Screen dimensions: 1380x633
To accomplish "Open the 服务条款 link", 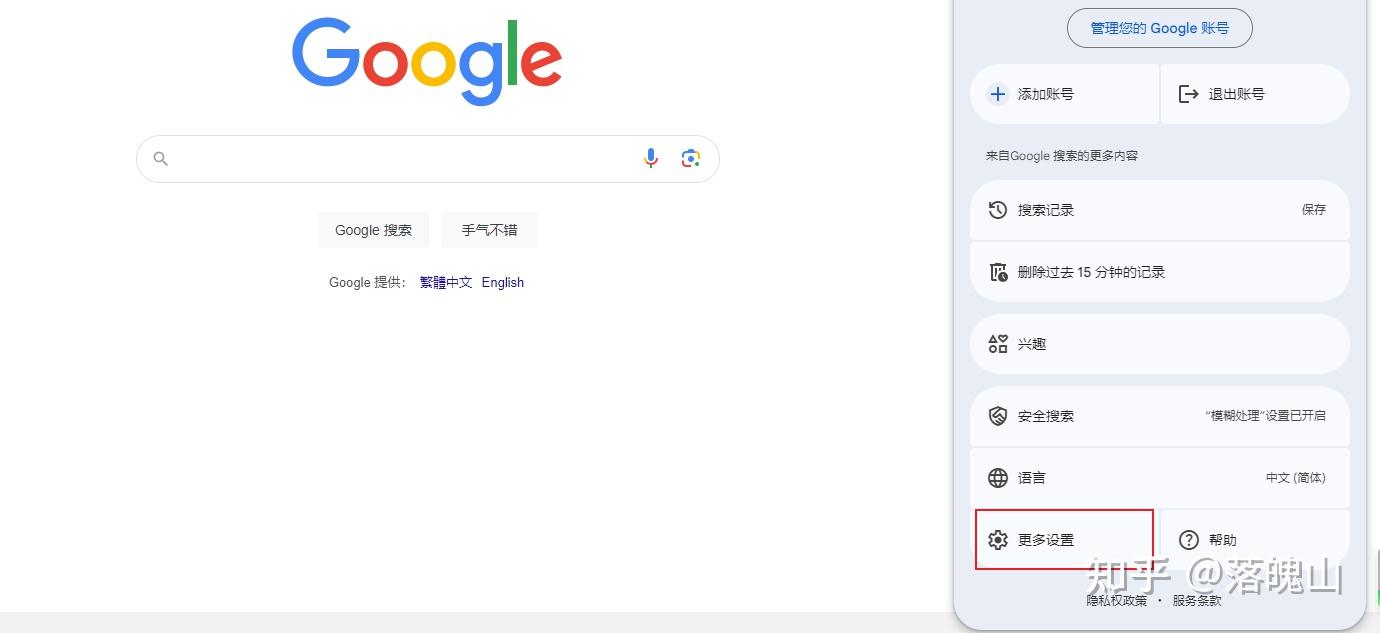I will (1197, 600).
